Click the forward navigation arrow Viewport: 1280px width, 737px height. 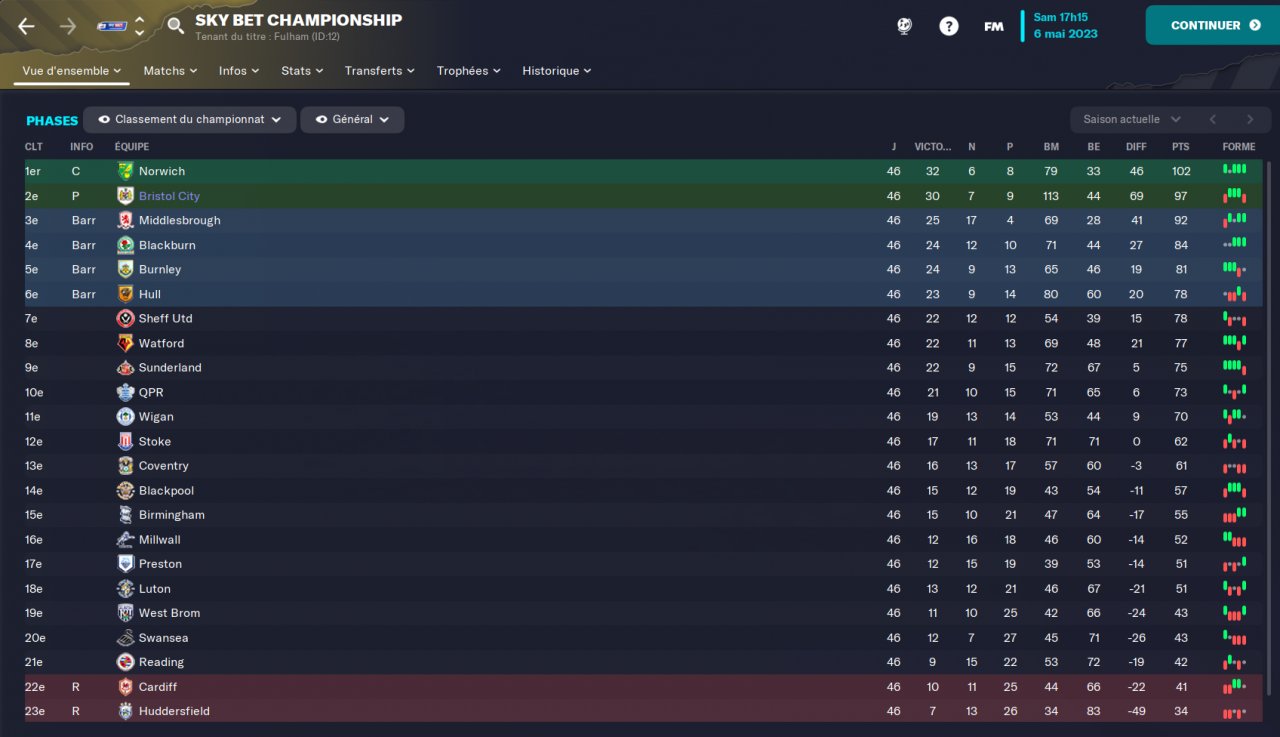click(x=68, y=26)
